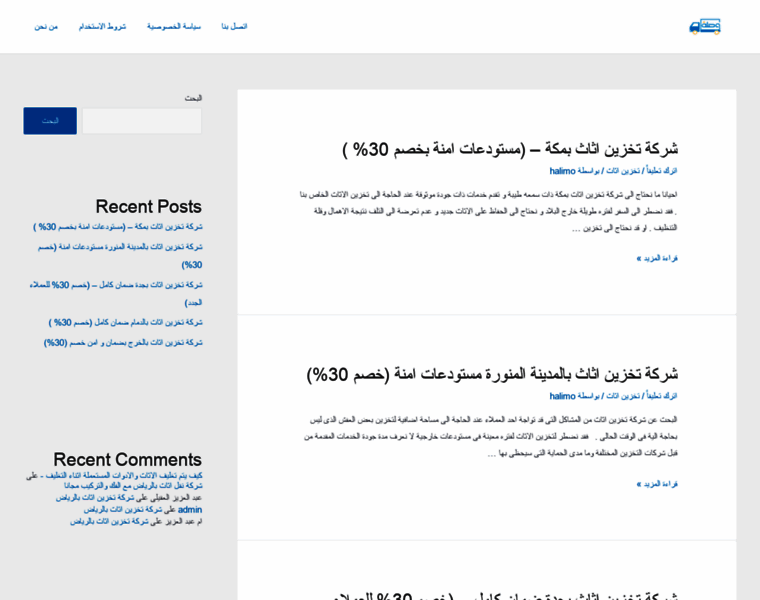
Task: Open the Dammam (بالدمام) link in Recent Posts
Action: point(126,323)
